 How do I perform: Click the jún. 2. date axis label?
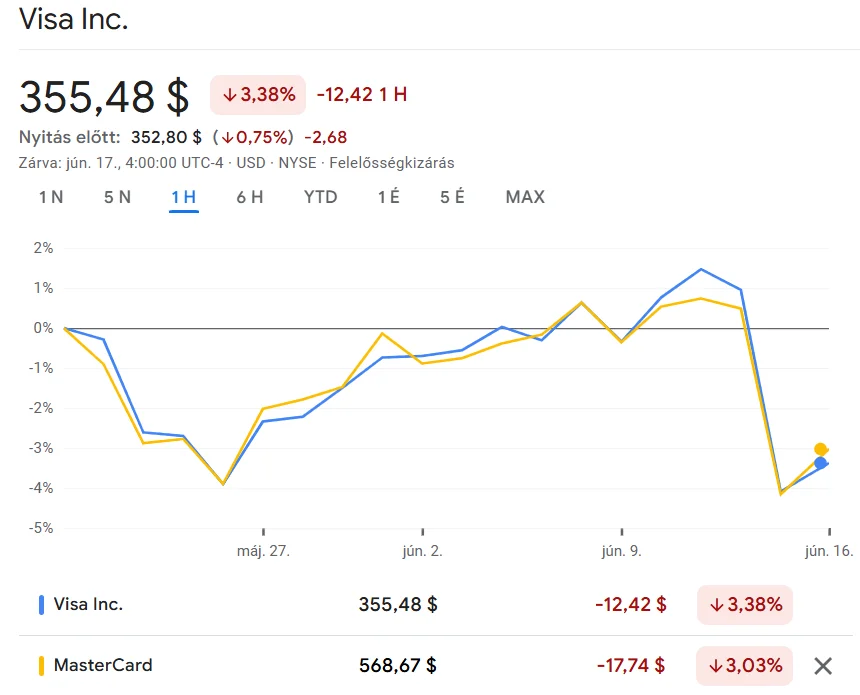(422, 551)
